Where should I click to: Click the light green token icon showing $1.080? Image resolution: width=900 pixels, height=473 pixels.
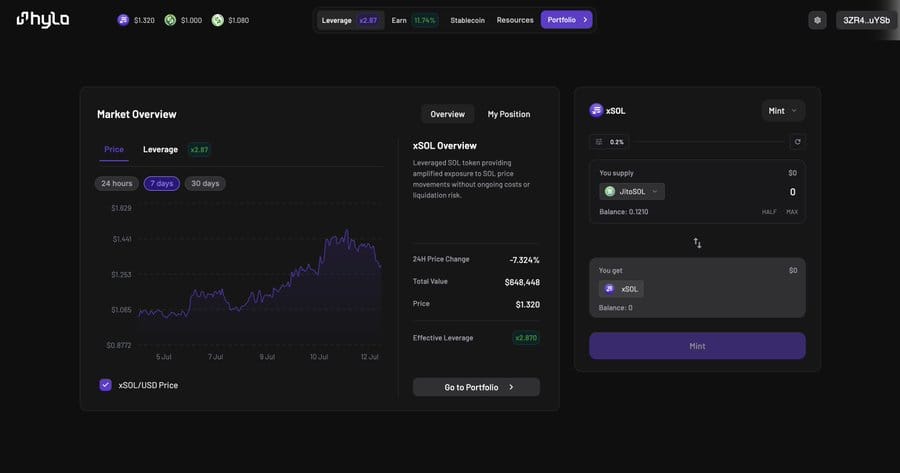coord(217,20)
